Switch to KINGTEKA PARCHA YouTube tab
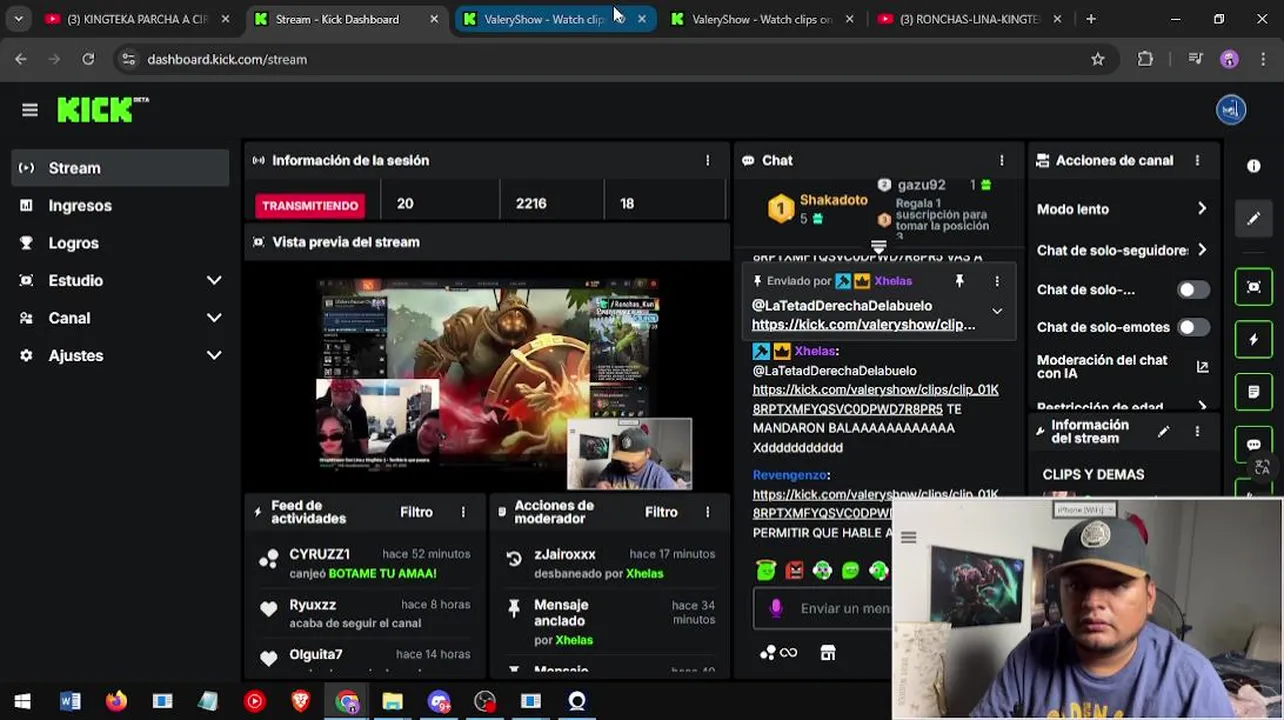This screenshot has width=1284, height=720. click(x=136, y=19)
